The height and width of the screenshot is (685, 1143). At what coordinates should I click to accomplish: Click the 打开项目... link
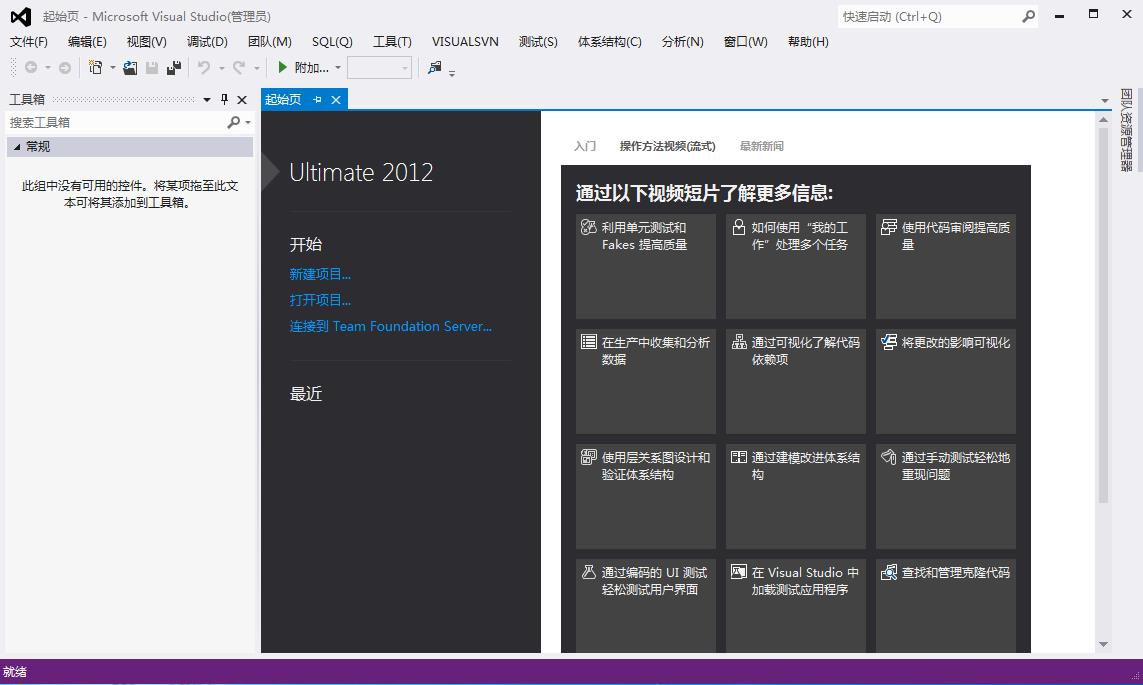coord(320,300)
